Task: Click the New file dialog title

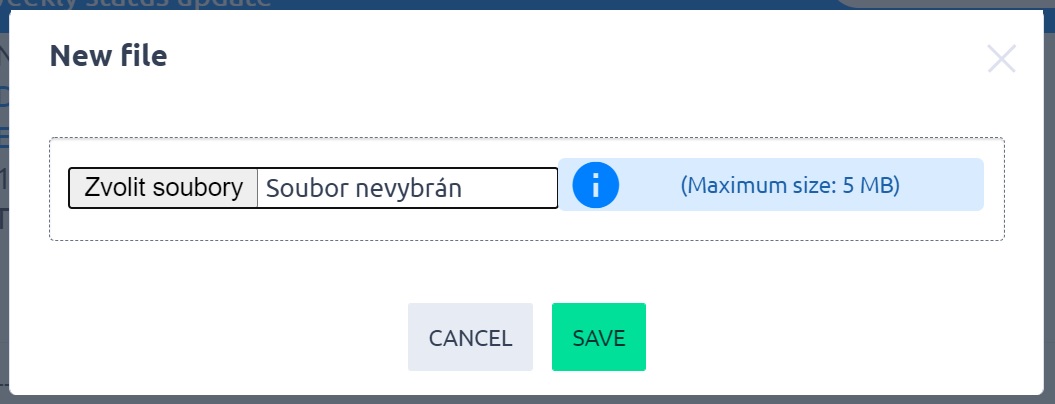Action: pyautogui.click(x=108, y=56)
